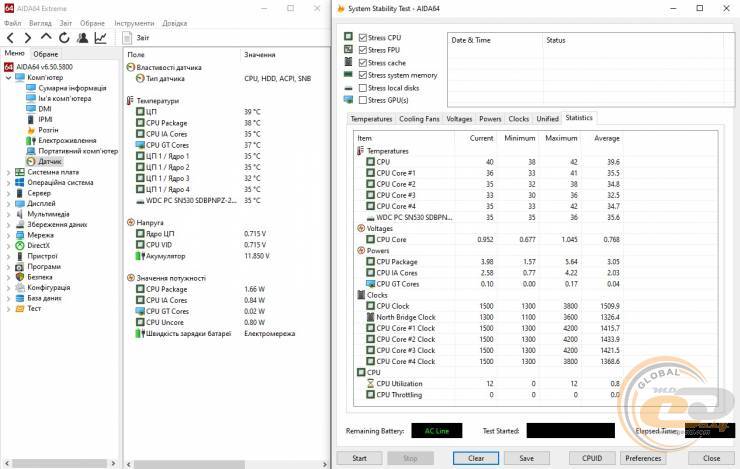Click the Save button
The image size is (740, 469).
pos(526,458)
